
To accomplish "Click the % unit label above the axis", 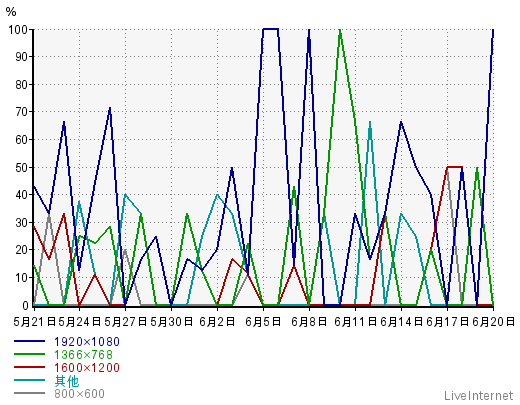I will (11, 12).
